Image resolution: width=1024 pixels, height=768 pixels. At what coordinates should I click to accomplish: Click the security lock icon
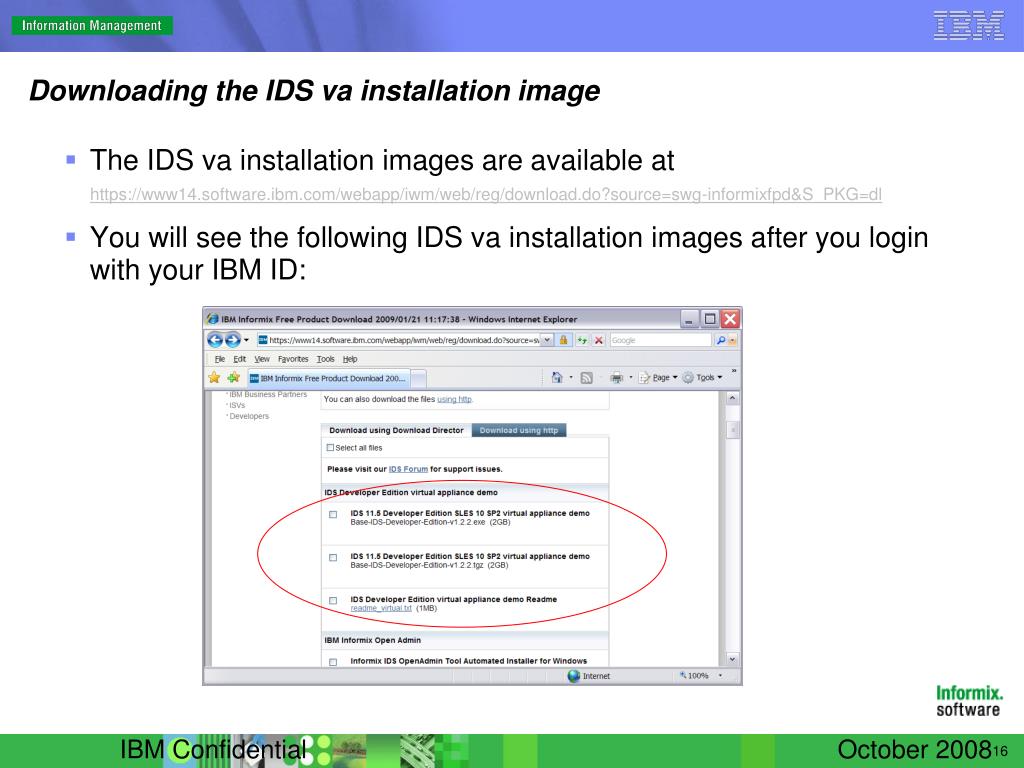(564, 340)
